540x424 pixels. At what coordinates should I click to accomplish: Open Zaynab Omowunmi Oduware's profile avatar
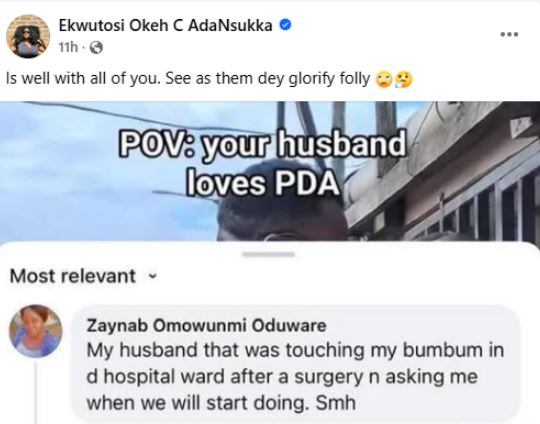click(35, 331)
